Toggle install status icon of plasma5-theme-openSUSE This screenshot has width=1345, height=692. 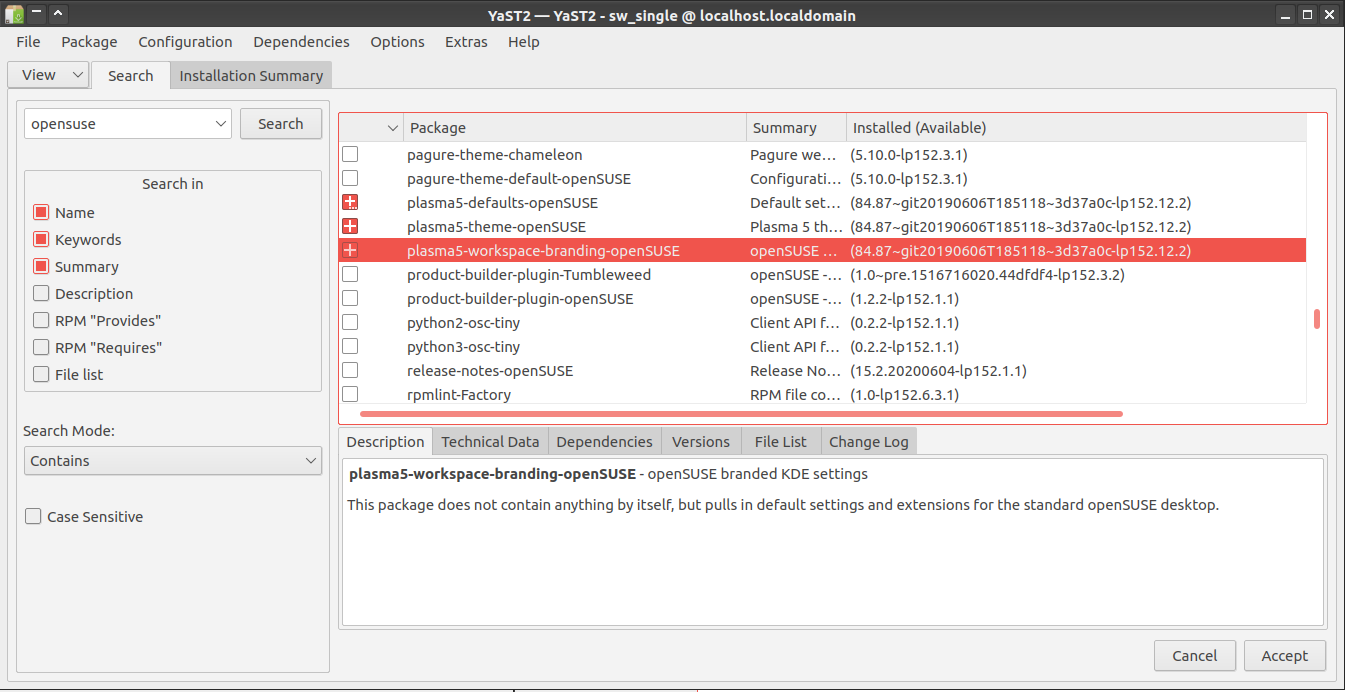pyautogui.click(x=350, y=227)
